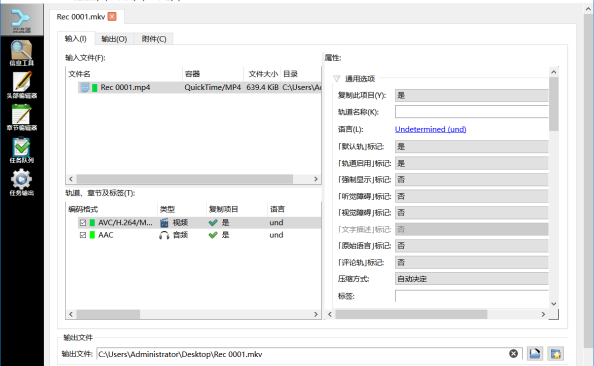Click the QuickTime/MP4 container cell
The height and width of the screenshot is (366, 594).
(213, 88)
